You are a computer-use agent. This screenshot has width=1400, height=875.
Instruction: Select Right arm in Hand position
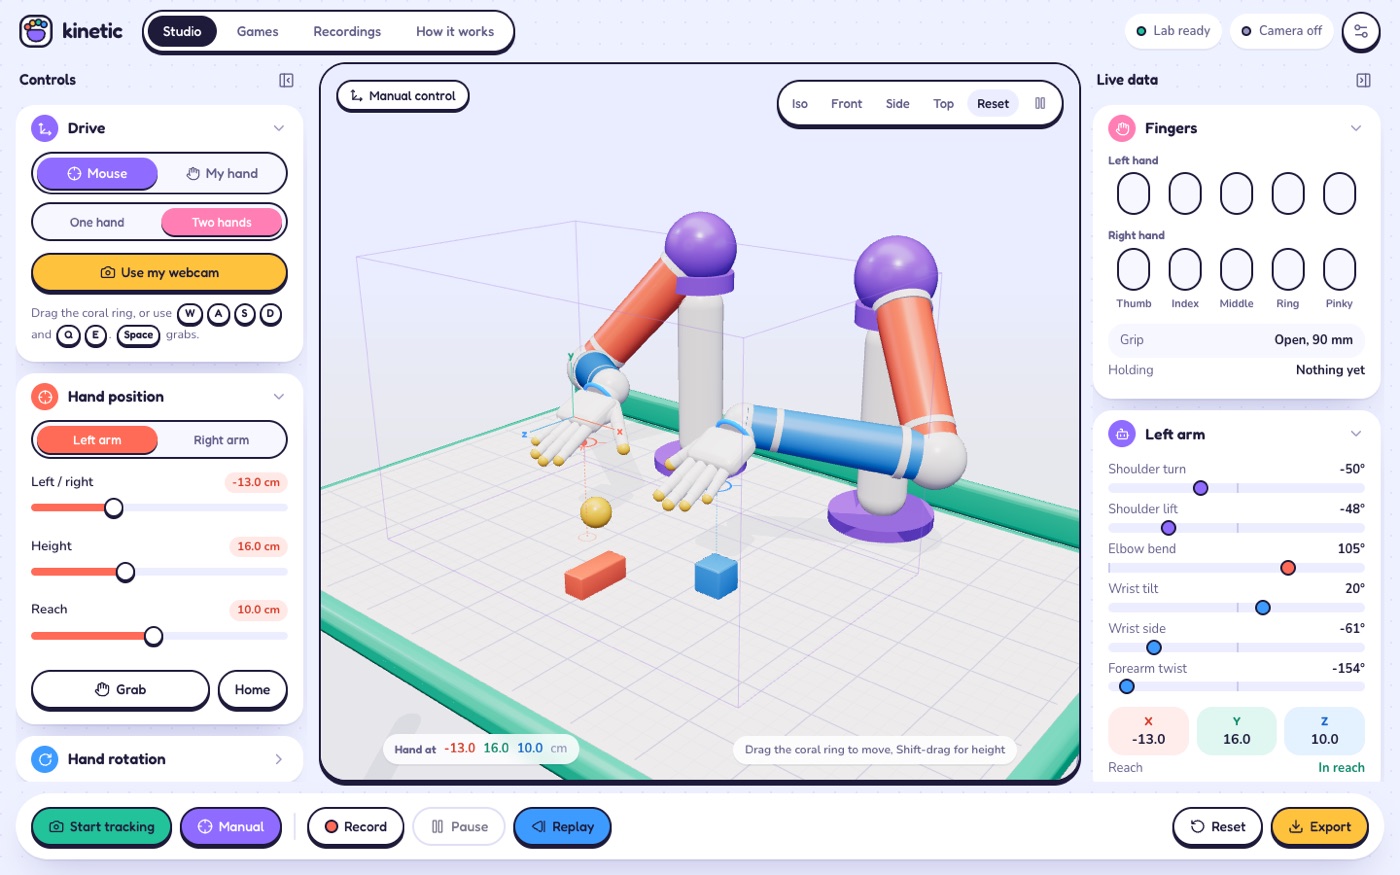222,440
